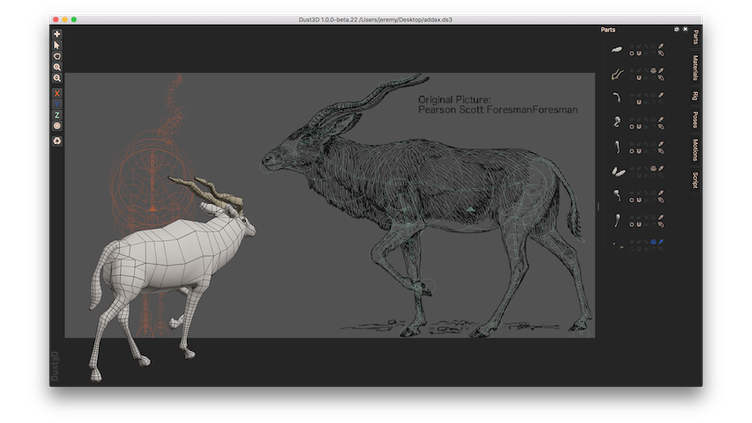Image resolution: width=752 pixels, height=423 pixels.
Task: Close the Parts panel
Action: [x=685, y=30]
